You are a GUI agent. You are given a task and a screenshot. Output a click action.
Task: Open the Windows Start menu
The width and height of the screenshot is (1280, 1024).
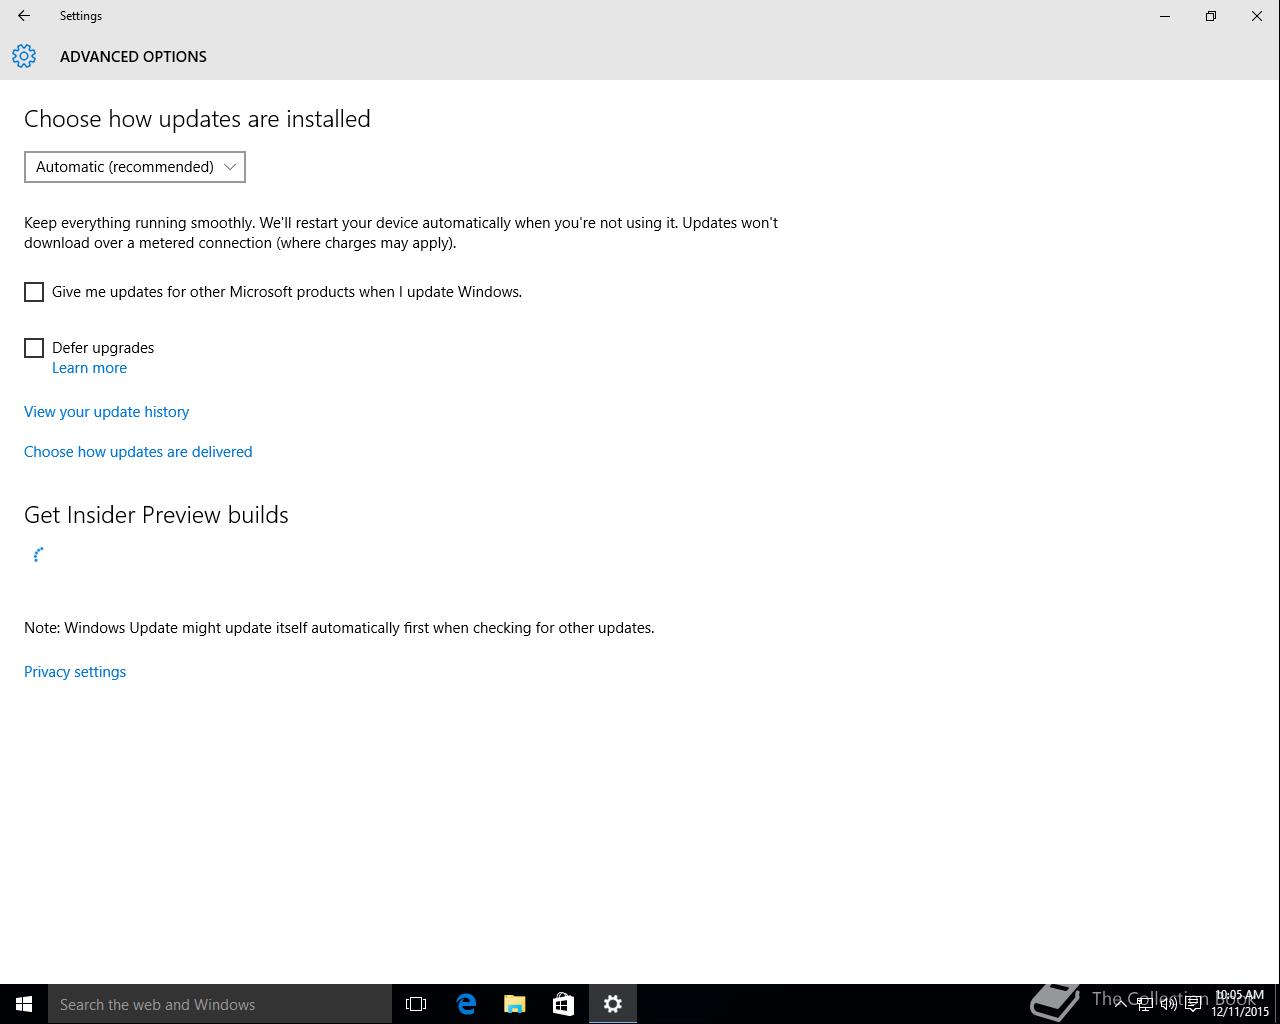(24, 1004)
